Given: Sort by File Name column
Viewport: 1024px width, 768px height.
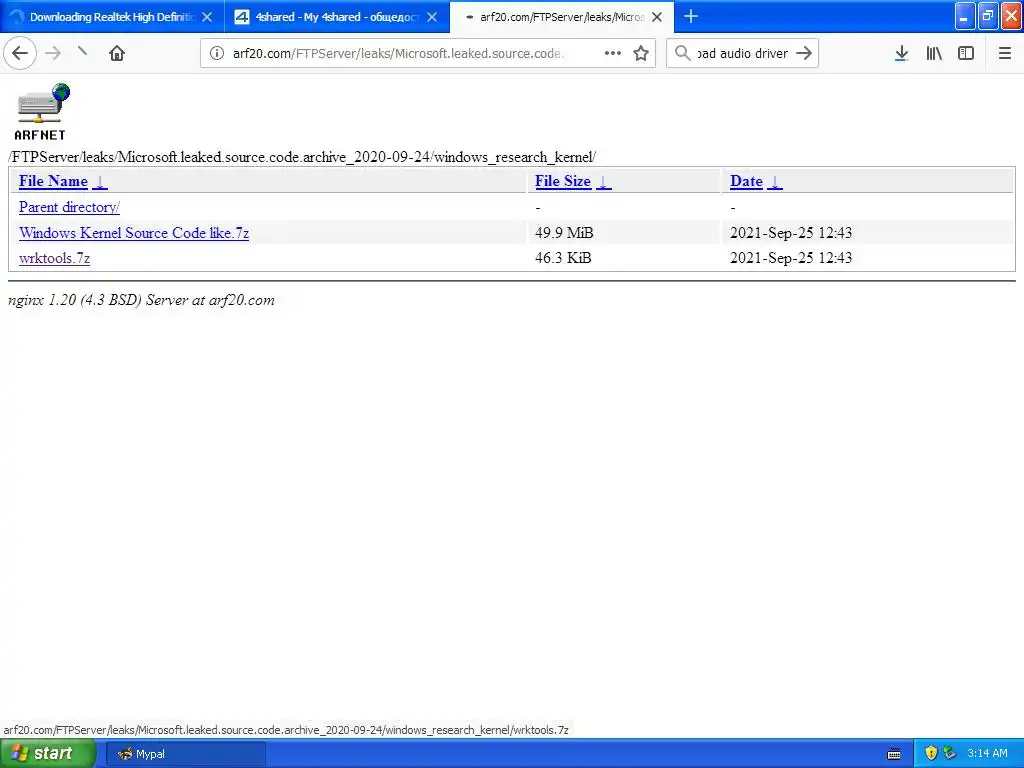Looking at the screenshot, I should pos(53,182).
